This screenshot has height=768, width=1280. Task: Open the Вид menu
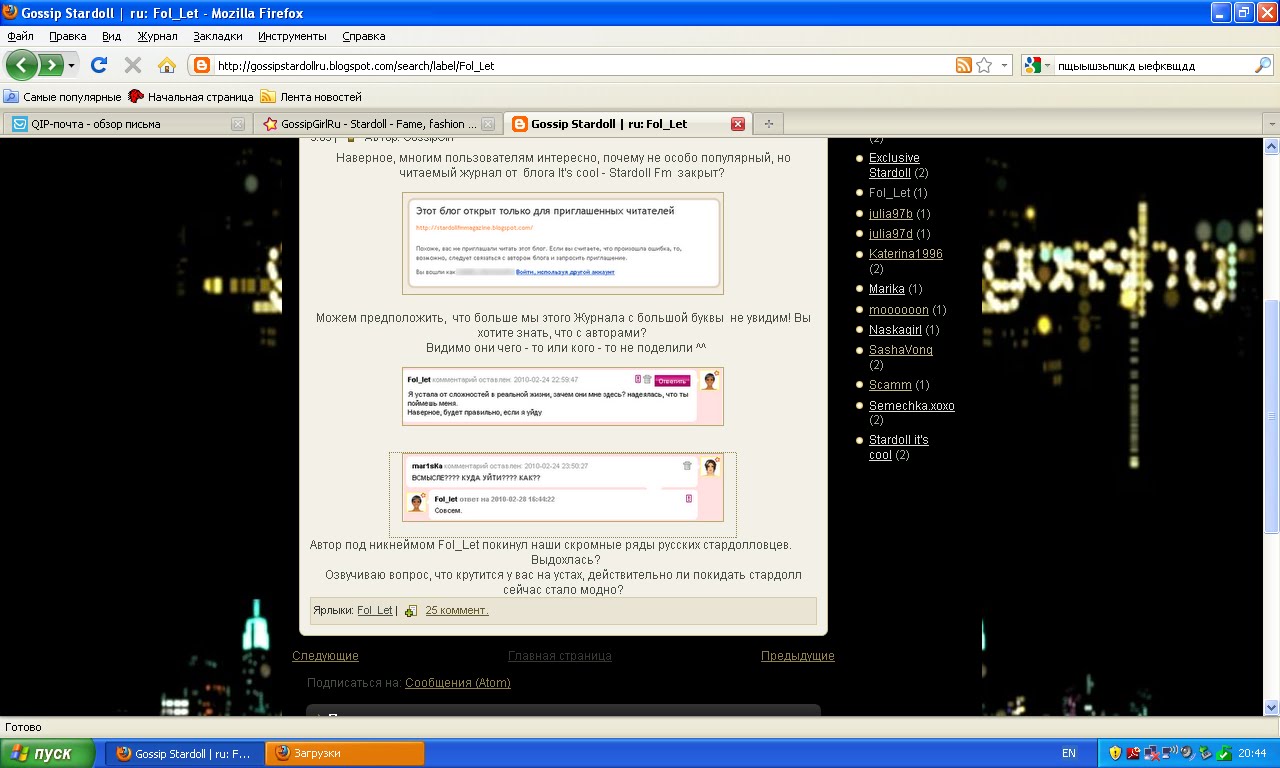coord(111,36)
